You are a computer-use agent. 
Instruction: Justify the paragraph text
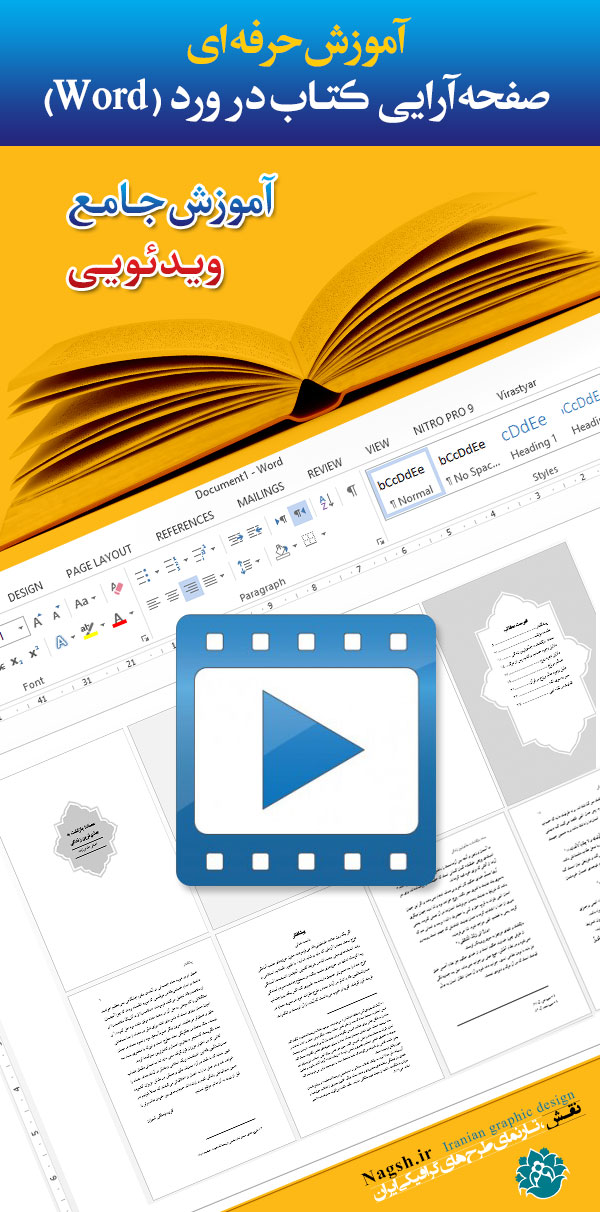point(210,579)
